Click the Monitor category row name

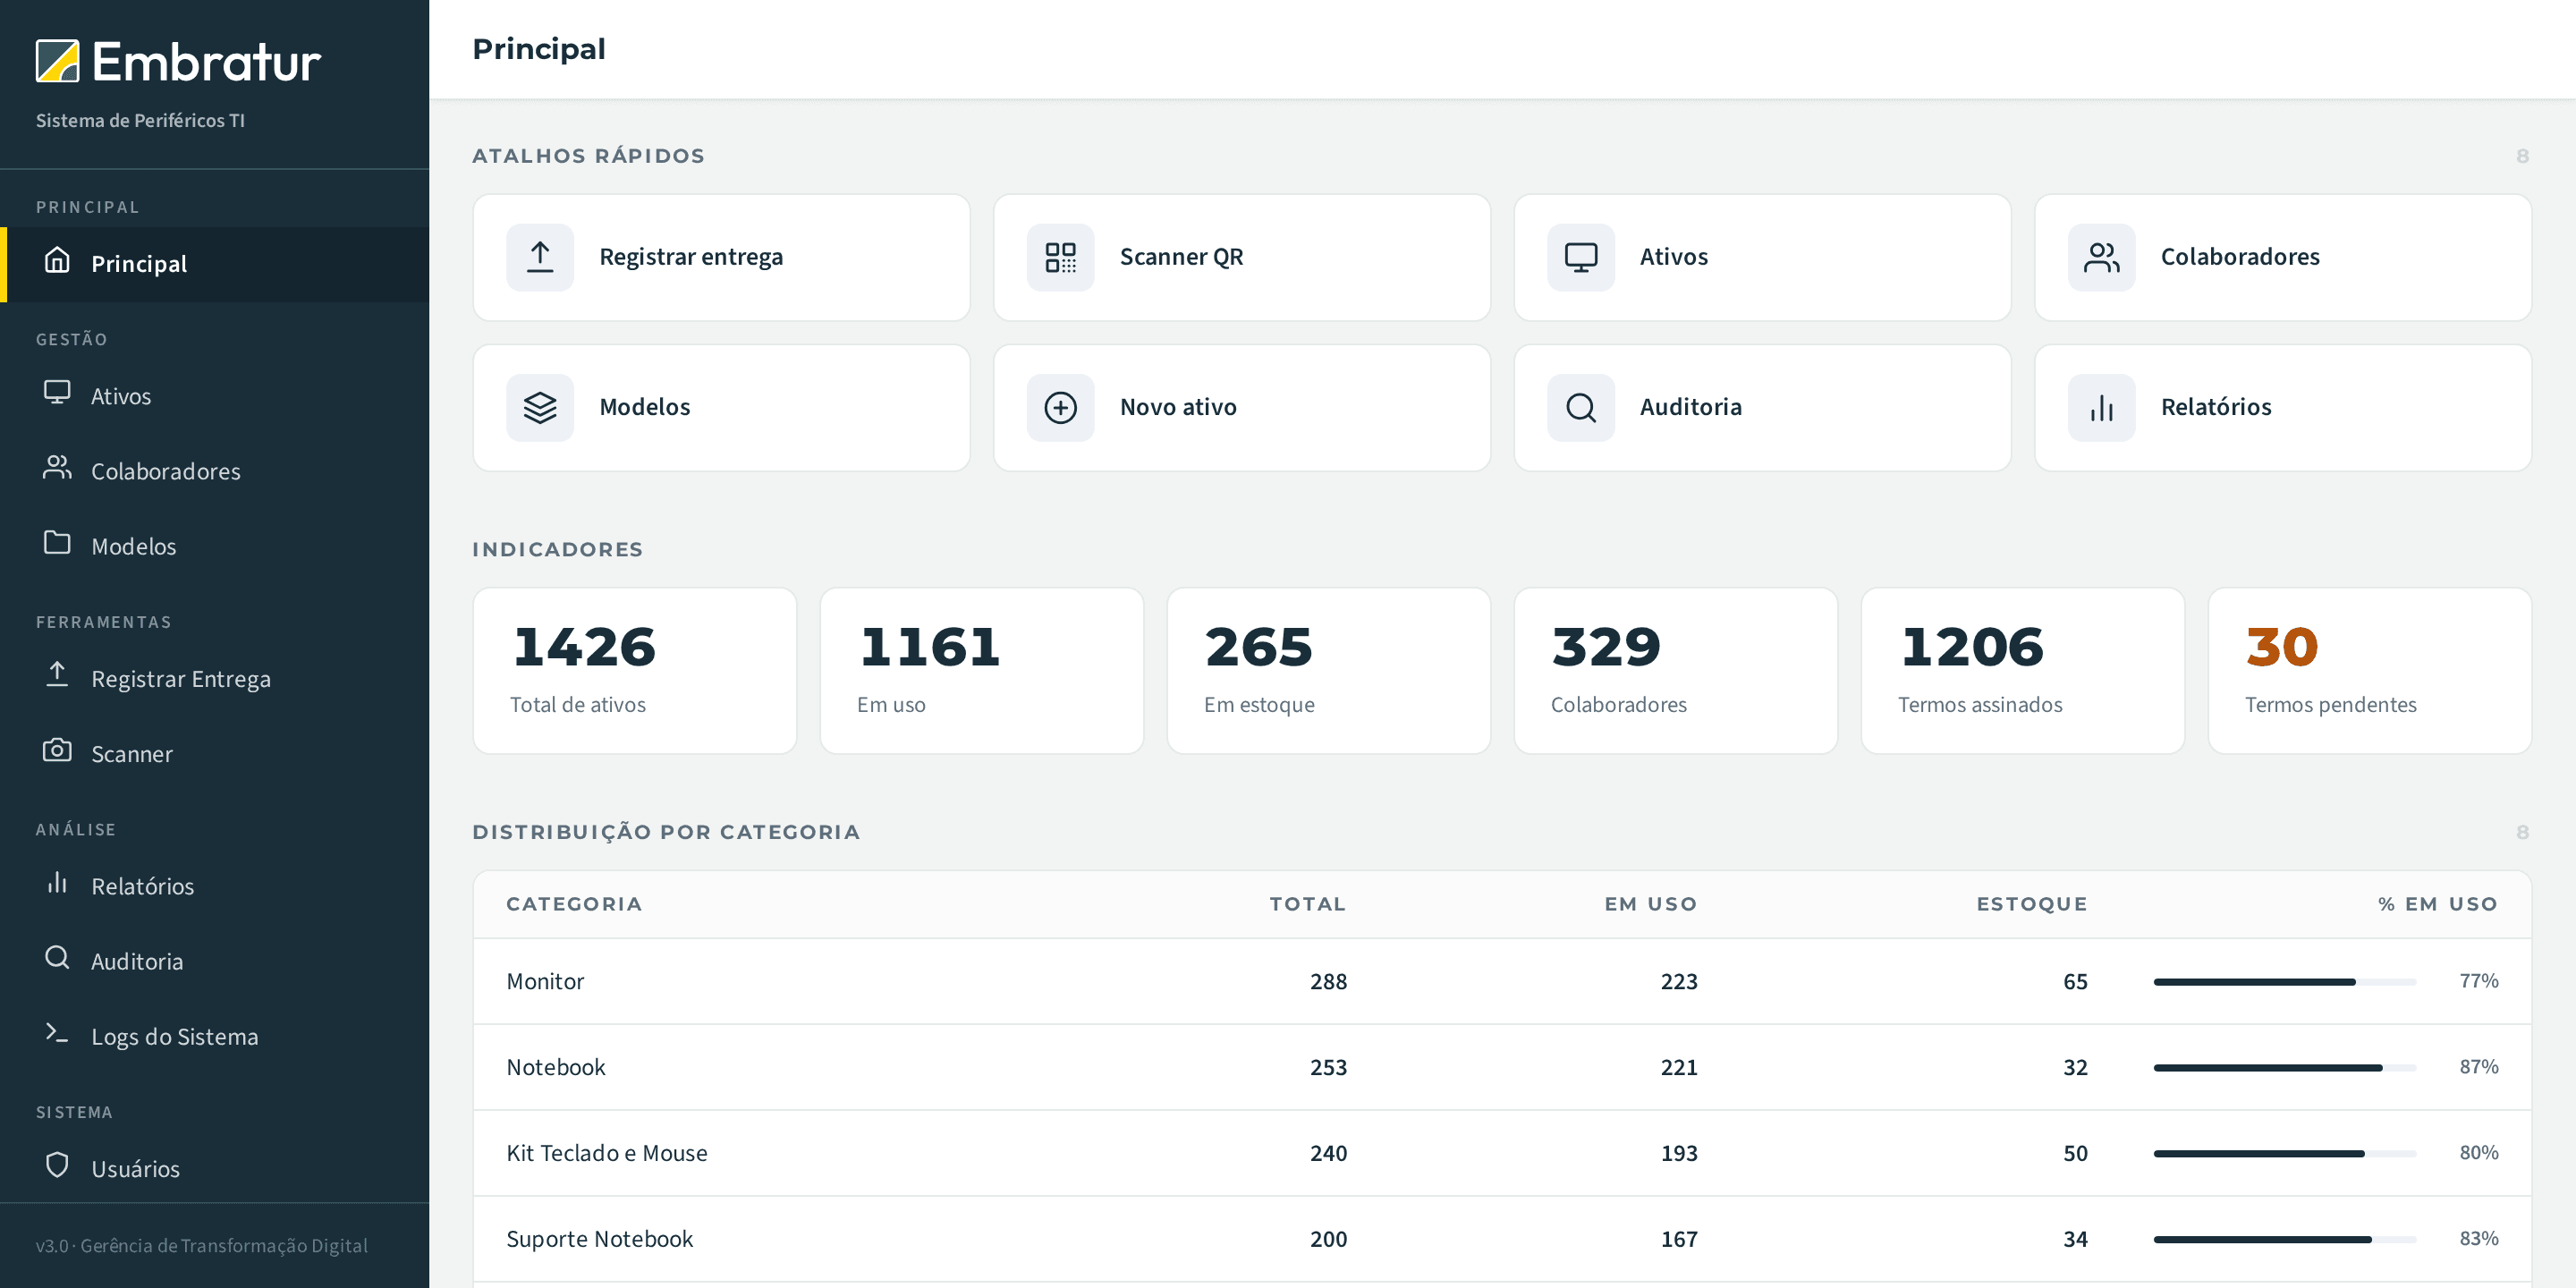coord(545,981)
